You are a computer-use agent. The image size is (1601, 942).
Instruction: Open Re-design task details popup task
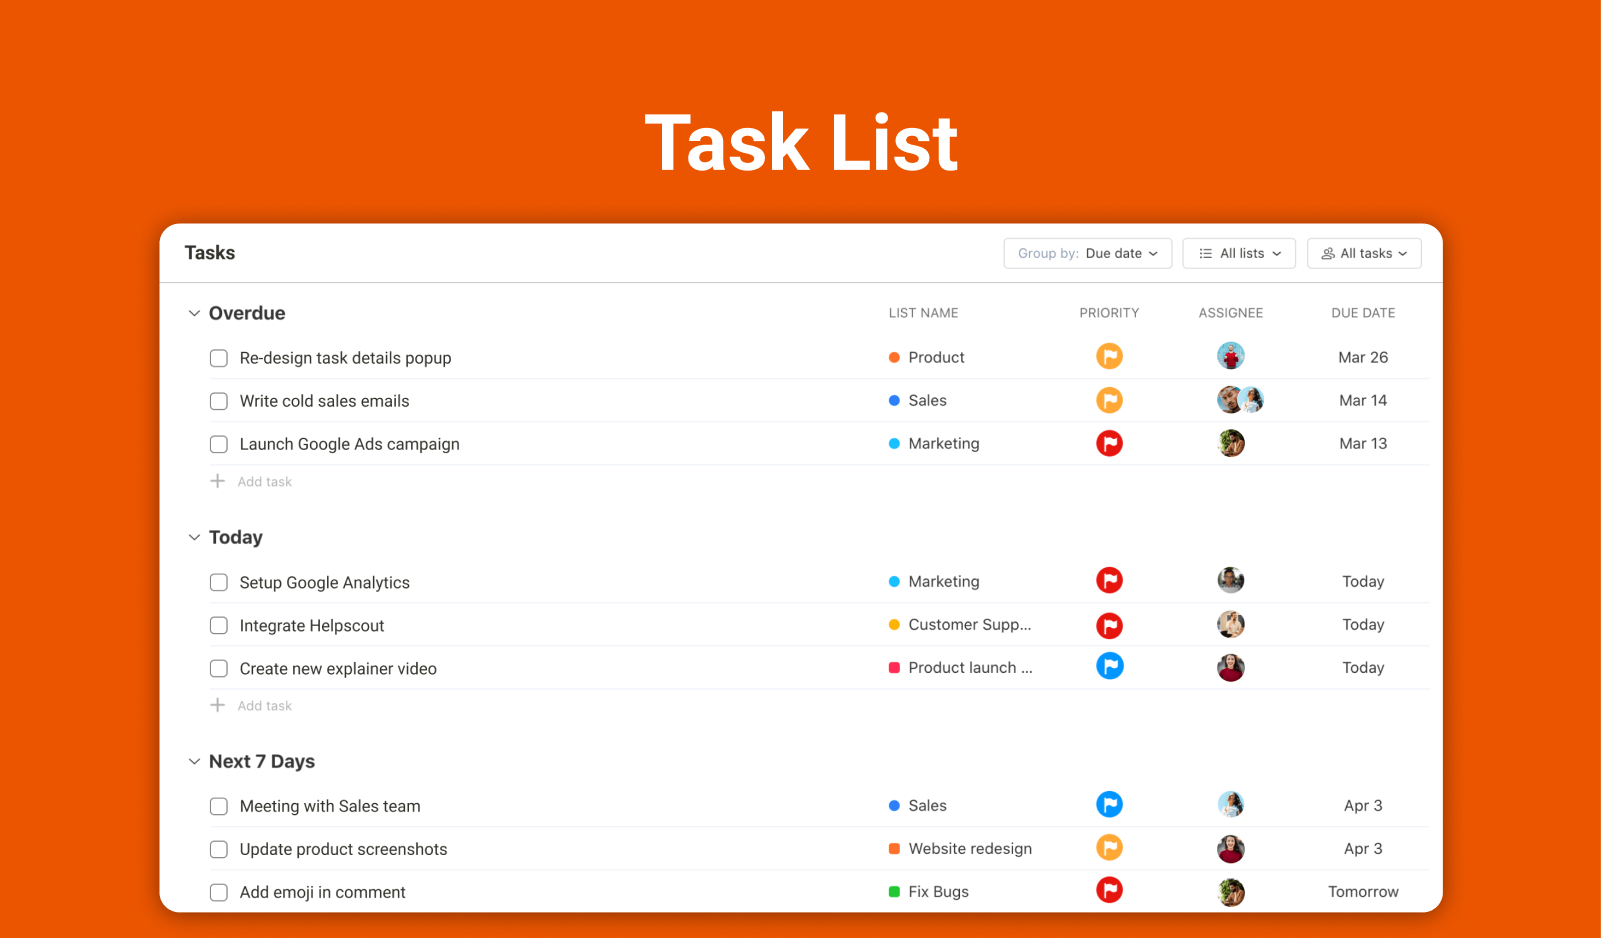click(x=345, y=358)
